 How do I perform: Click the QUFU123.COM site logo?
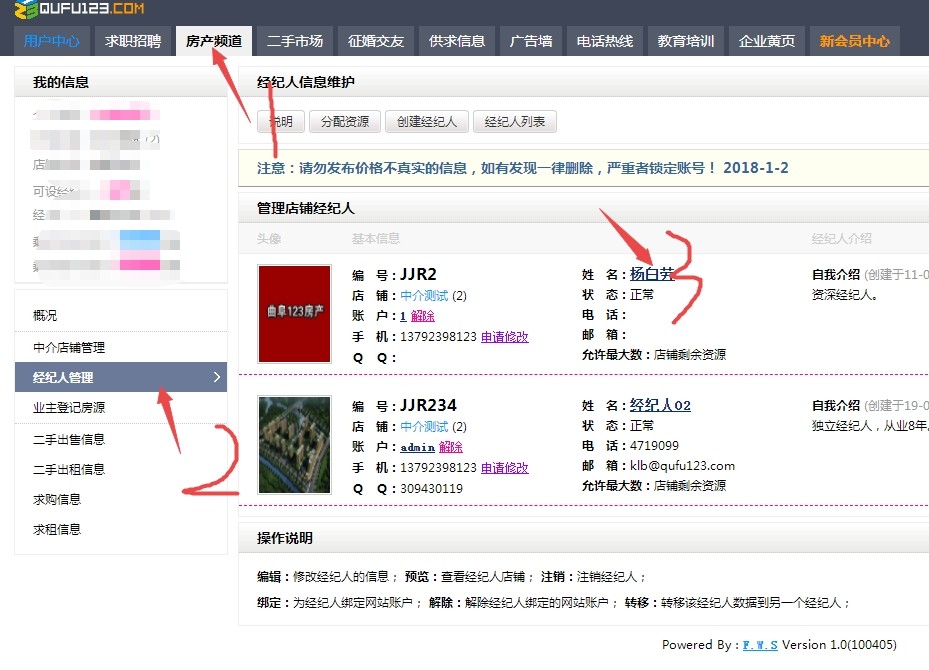(79, 10)
